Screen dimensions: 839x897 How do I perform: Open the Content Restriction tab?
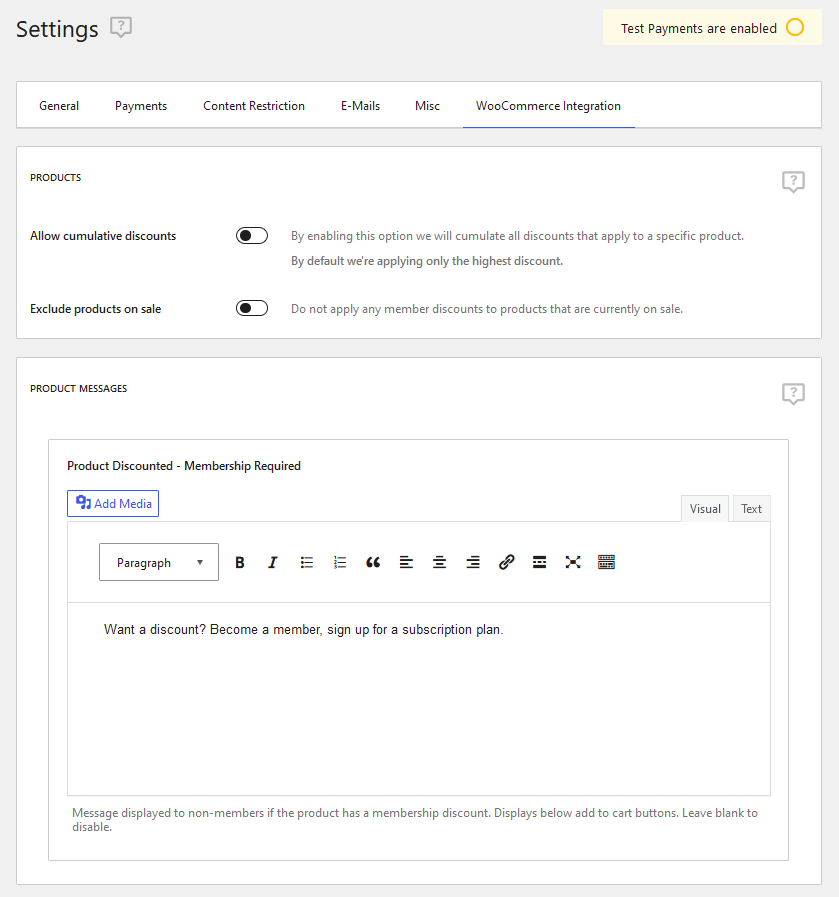point(254,106)
